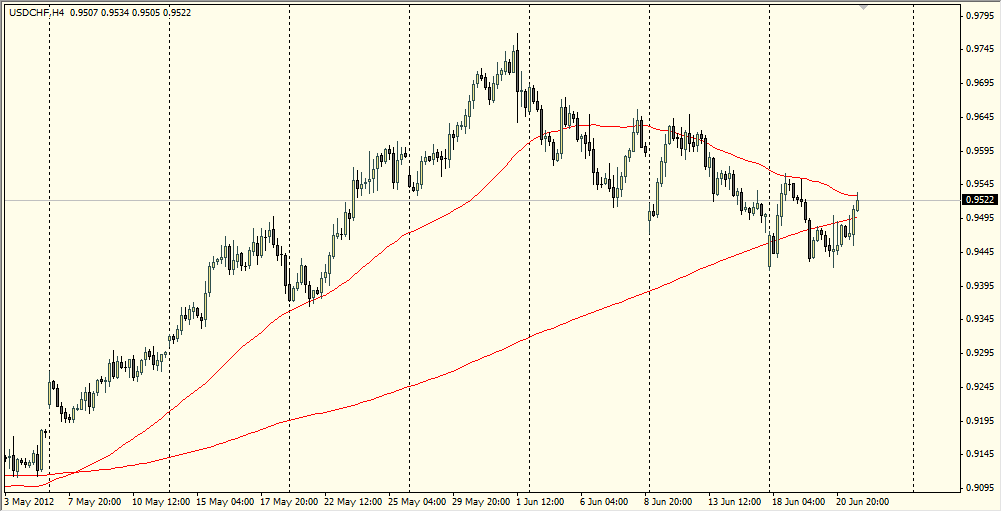Select the current price label 0.9522
The height and width of the screenshot is (512, 1002).
point(980,200)
